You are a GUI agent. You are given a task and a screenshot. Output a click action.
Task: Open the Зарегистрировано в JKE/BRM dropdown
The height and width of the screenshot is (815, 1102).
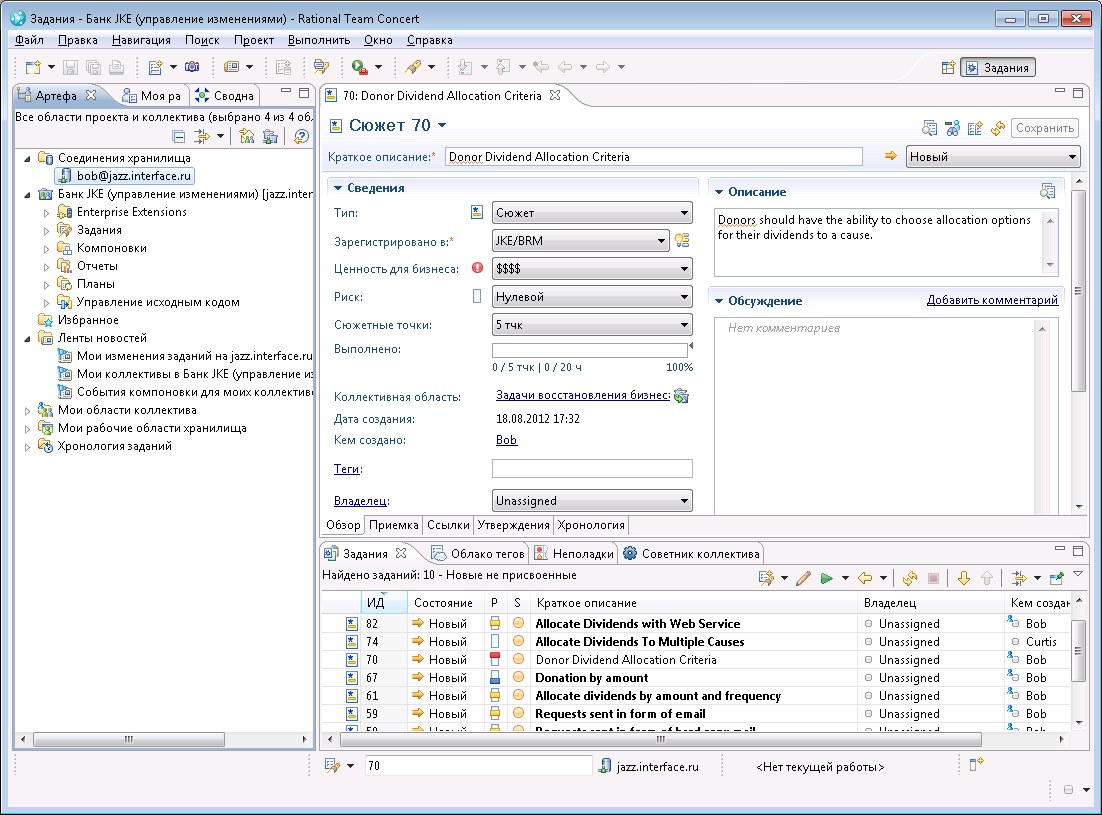point(581,241)
